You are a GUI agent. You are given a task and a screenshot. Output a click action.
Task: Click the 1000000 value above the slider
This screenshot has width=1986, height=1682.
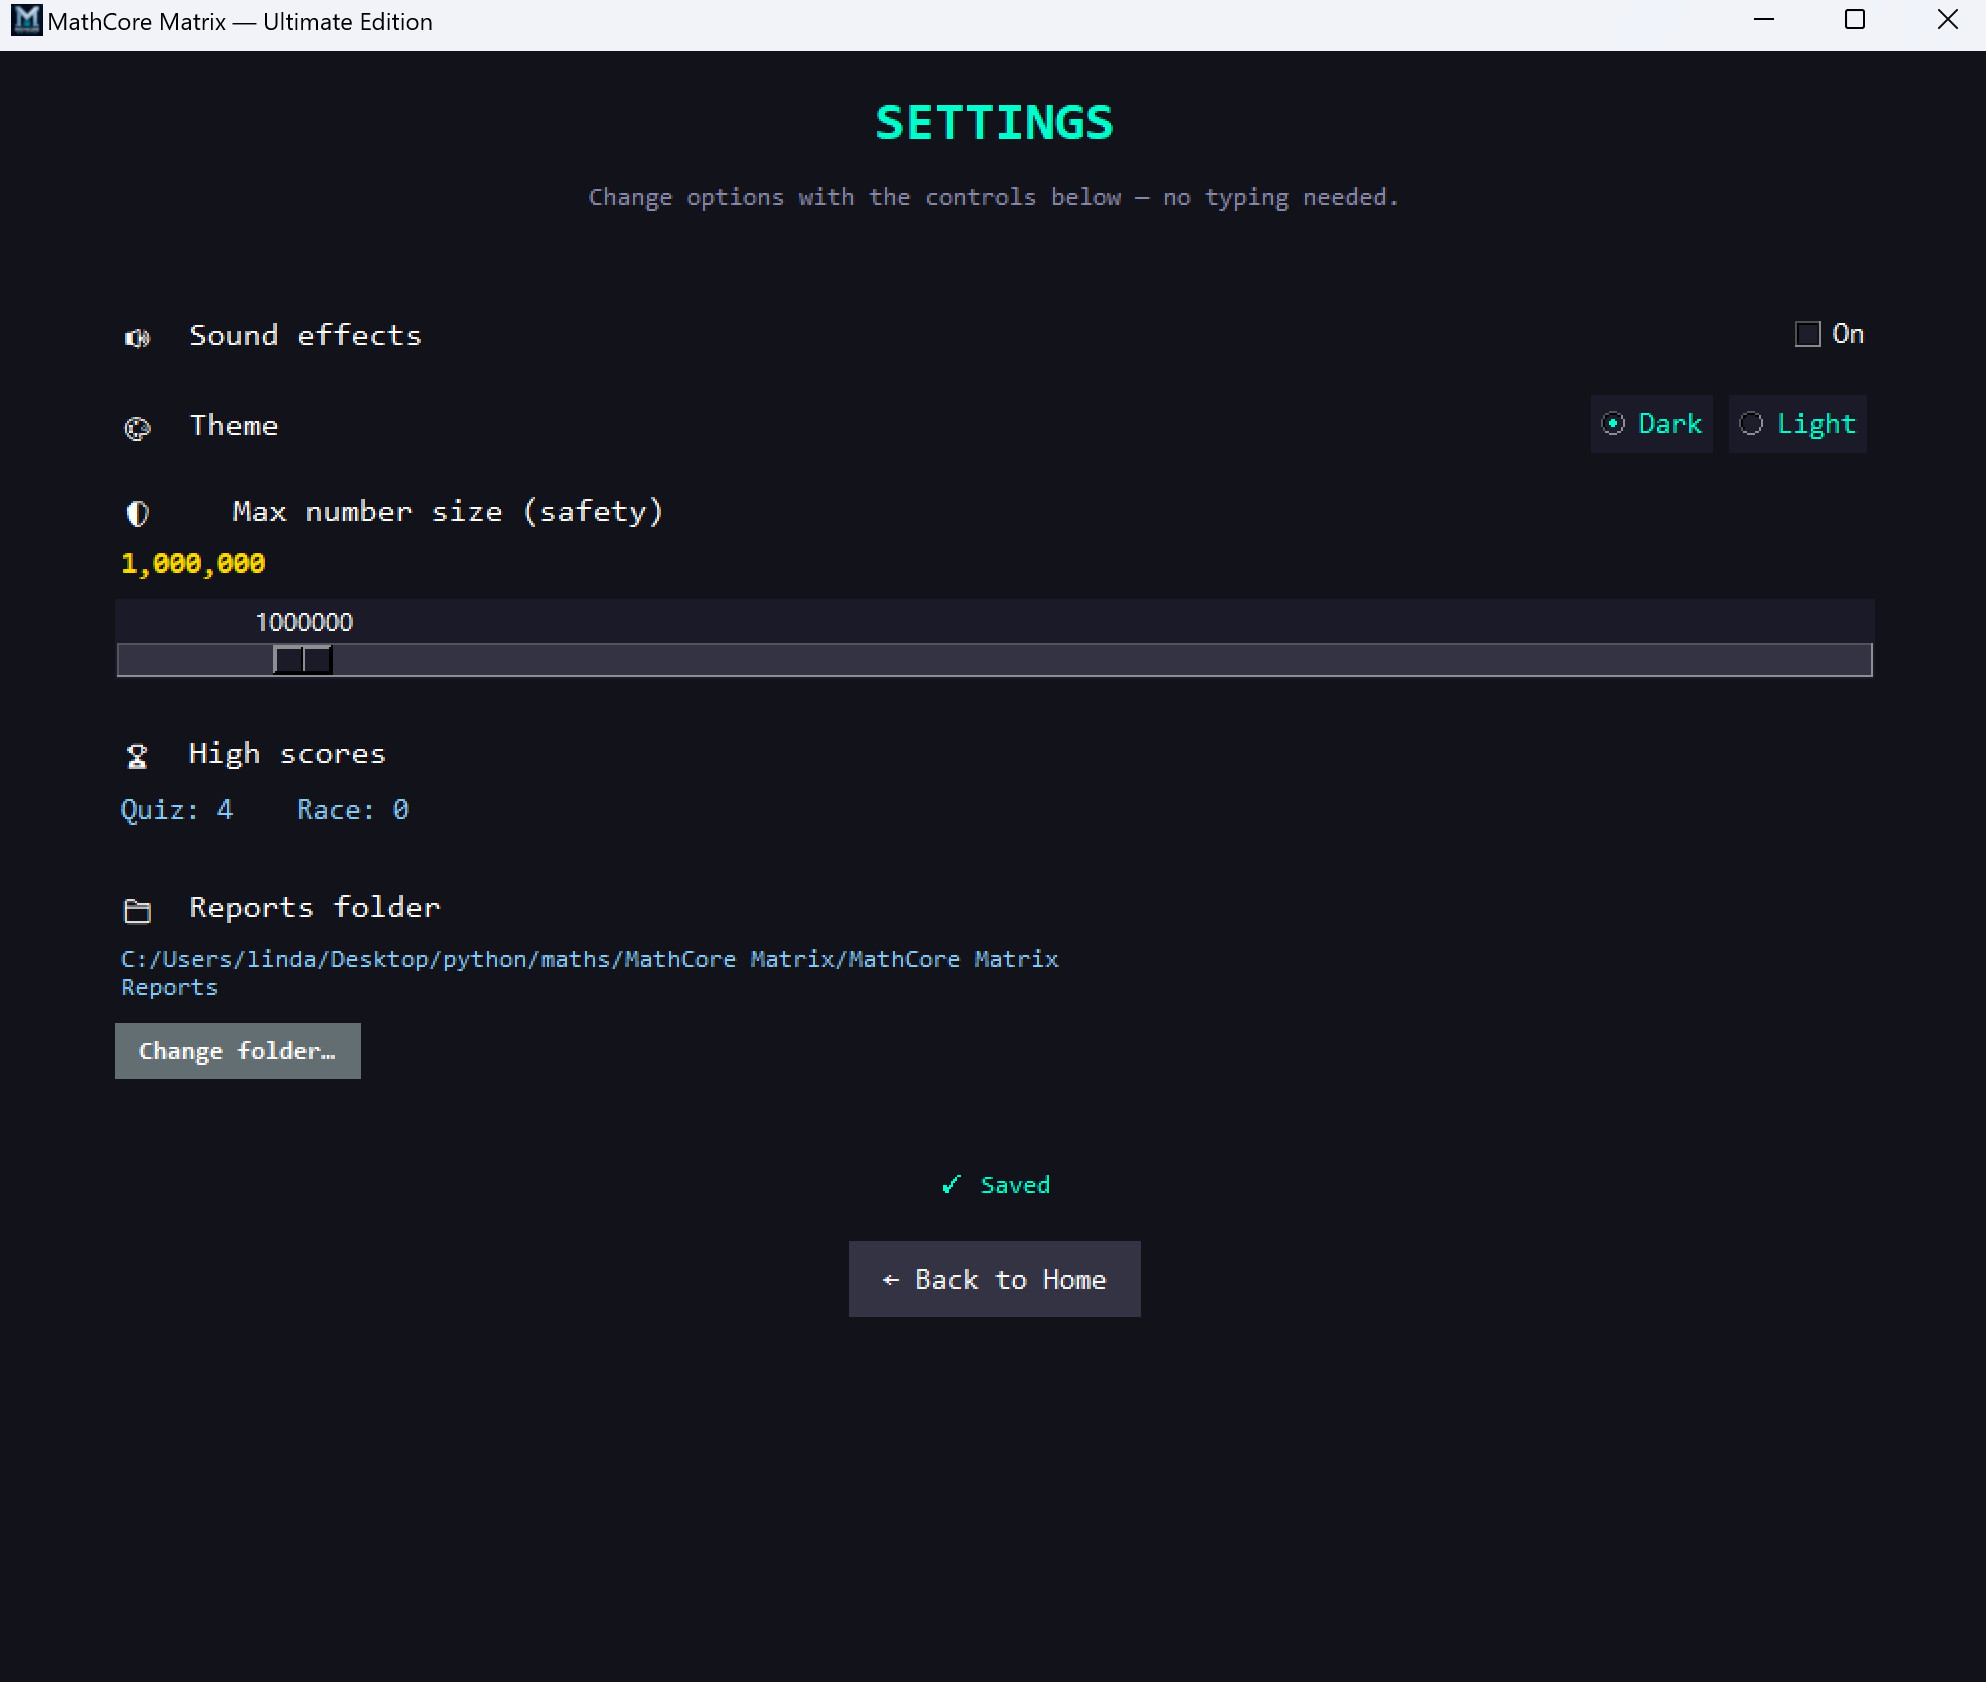coord(304,622)
